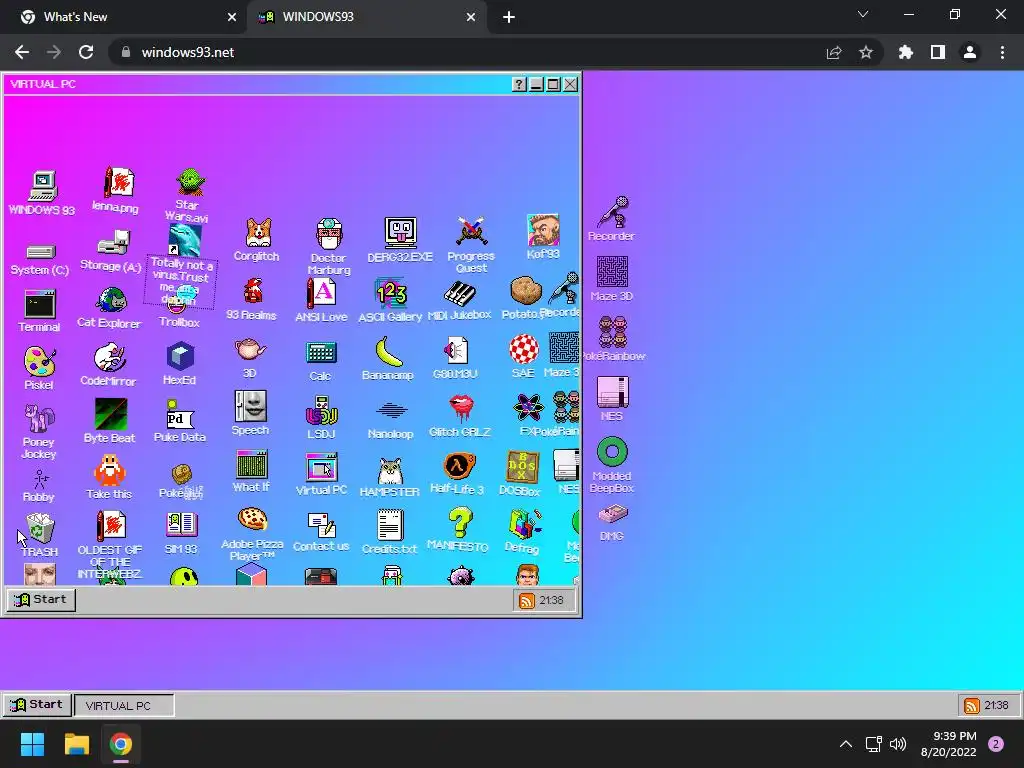The image size is (1024, 768).
Task: Reload the page with browser refresh button
Action: click(86, 52)
